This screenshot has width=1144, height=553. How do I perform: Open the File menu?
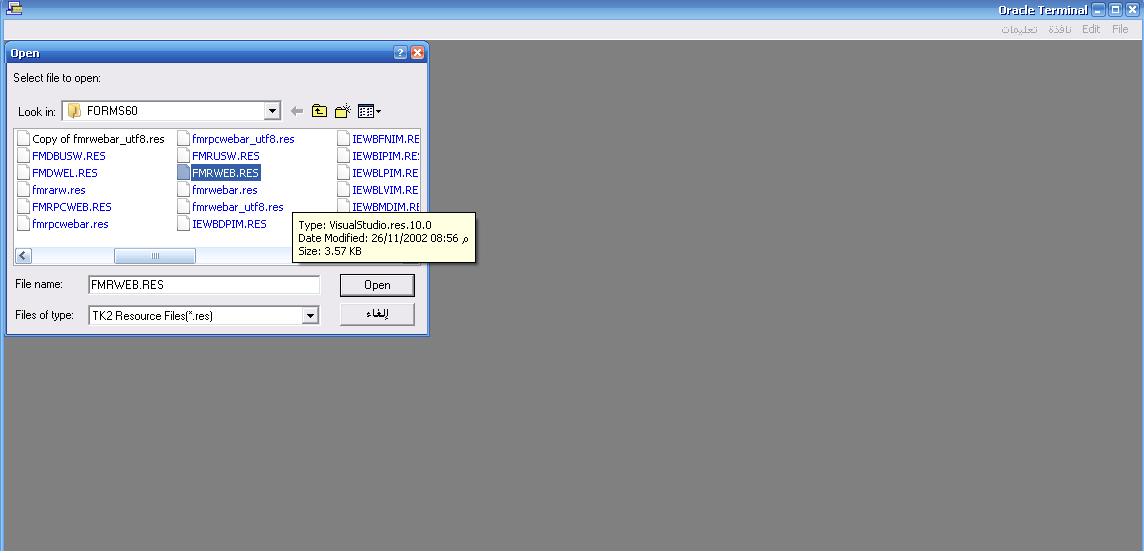tap(1120, 29)
